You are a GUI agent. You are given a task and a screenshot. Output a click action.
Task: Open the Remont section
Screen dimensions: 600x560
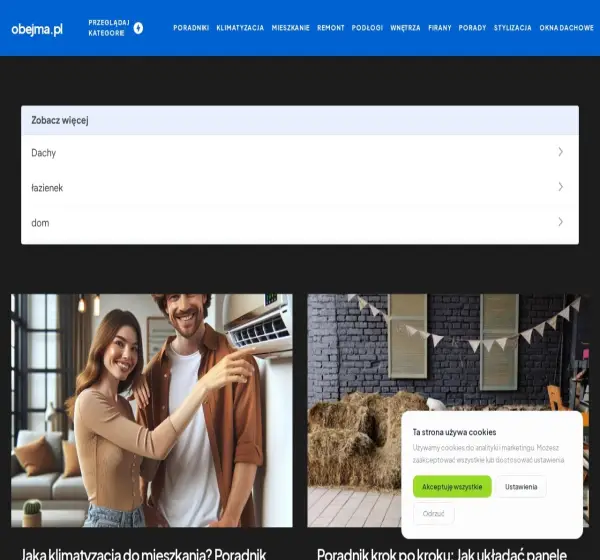click(x=331, y=28)
